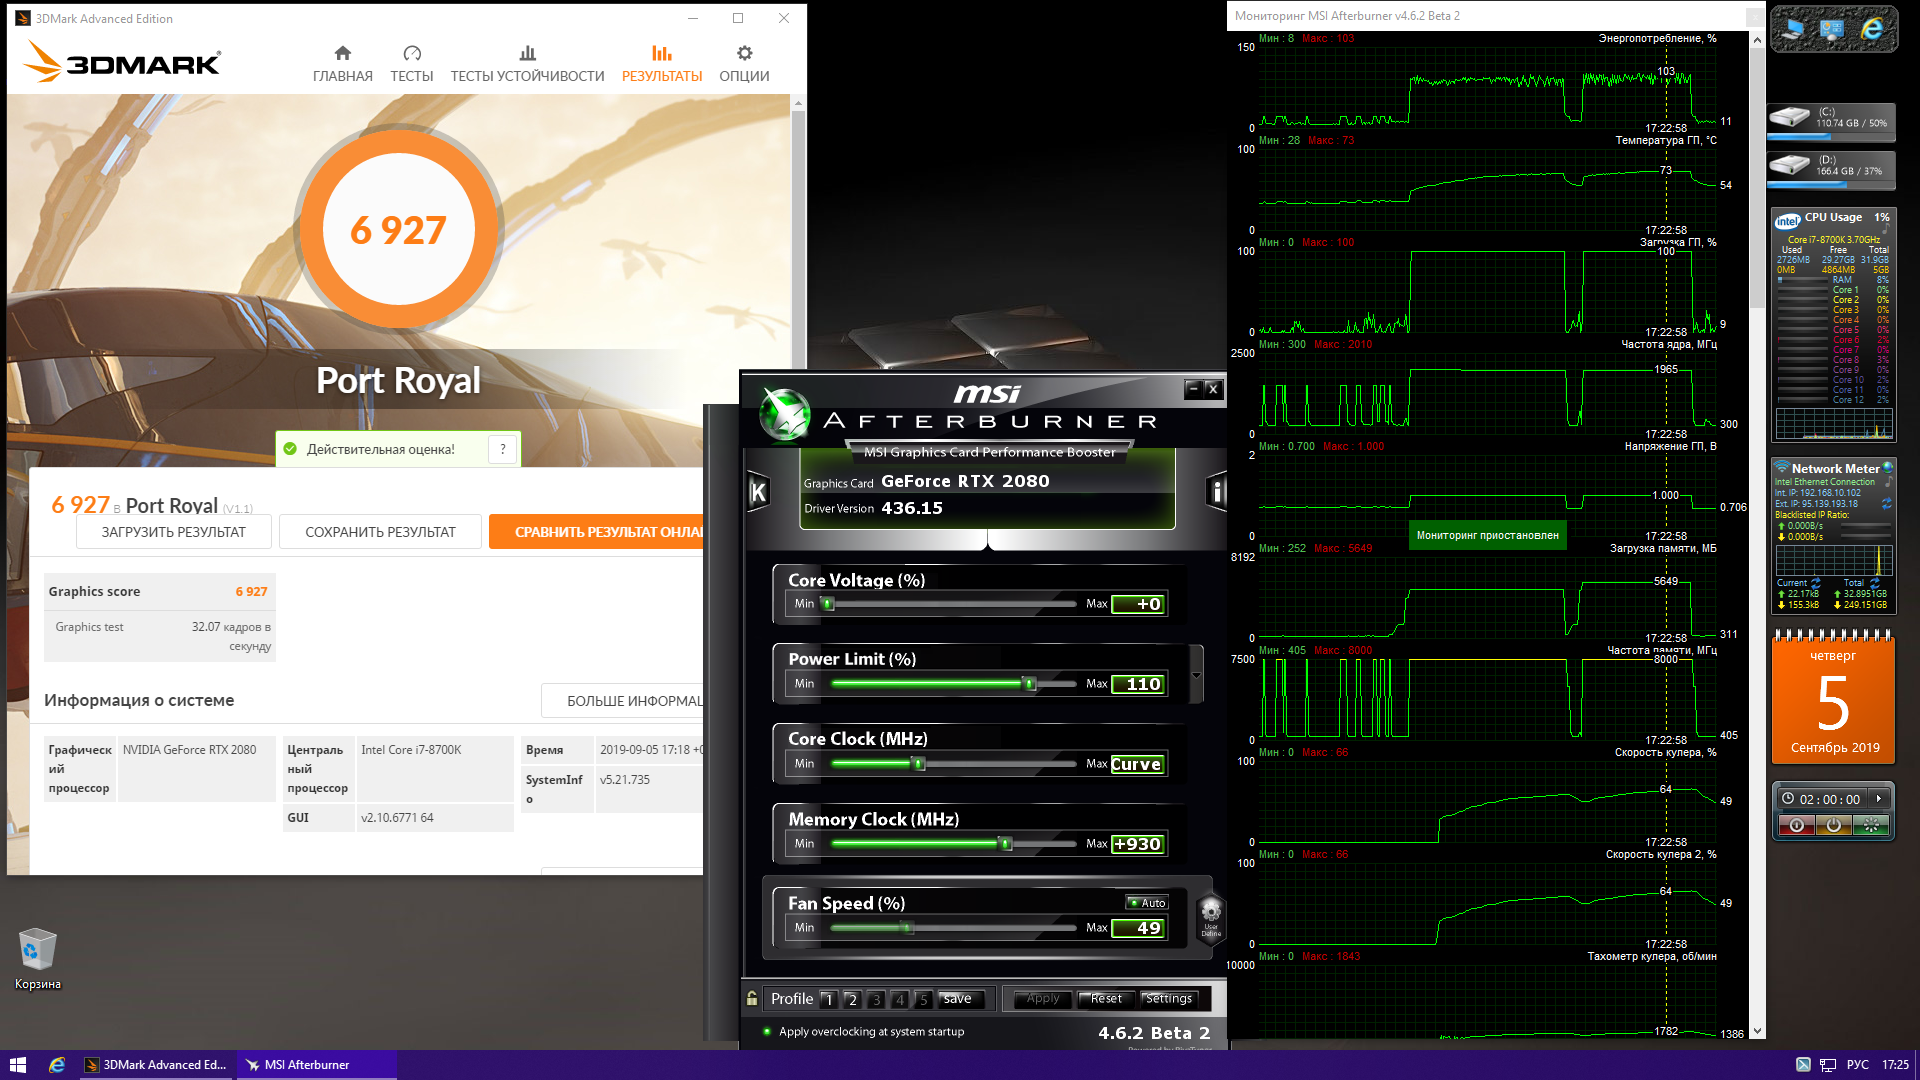Click the Memory Clock slider handle
This screenshot has width=1920, height=1080.
click(x=1005, y=844)
